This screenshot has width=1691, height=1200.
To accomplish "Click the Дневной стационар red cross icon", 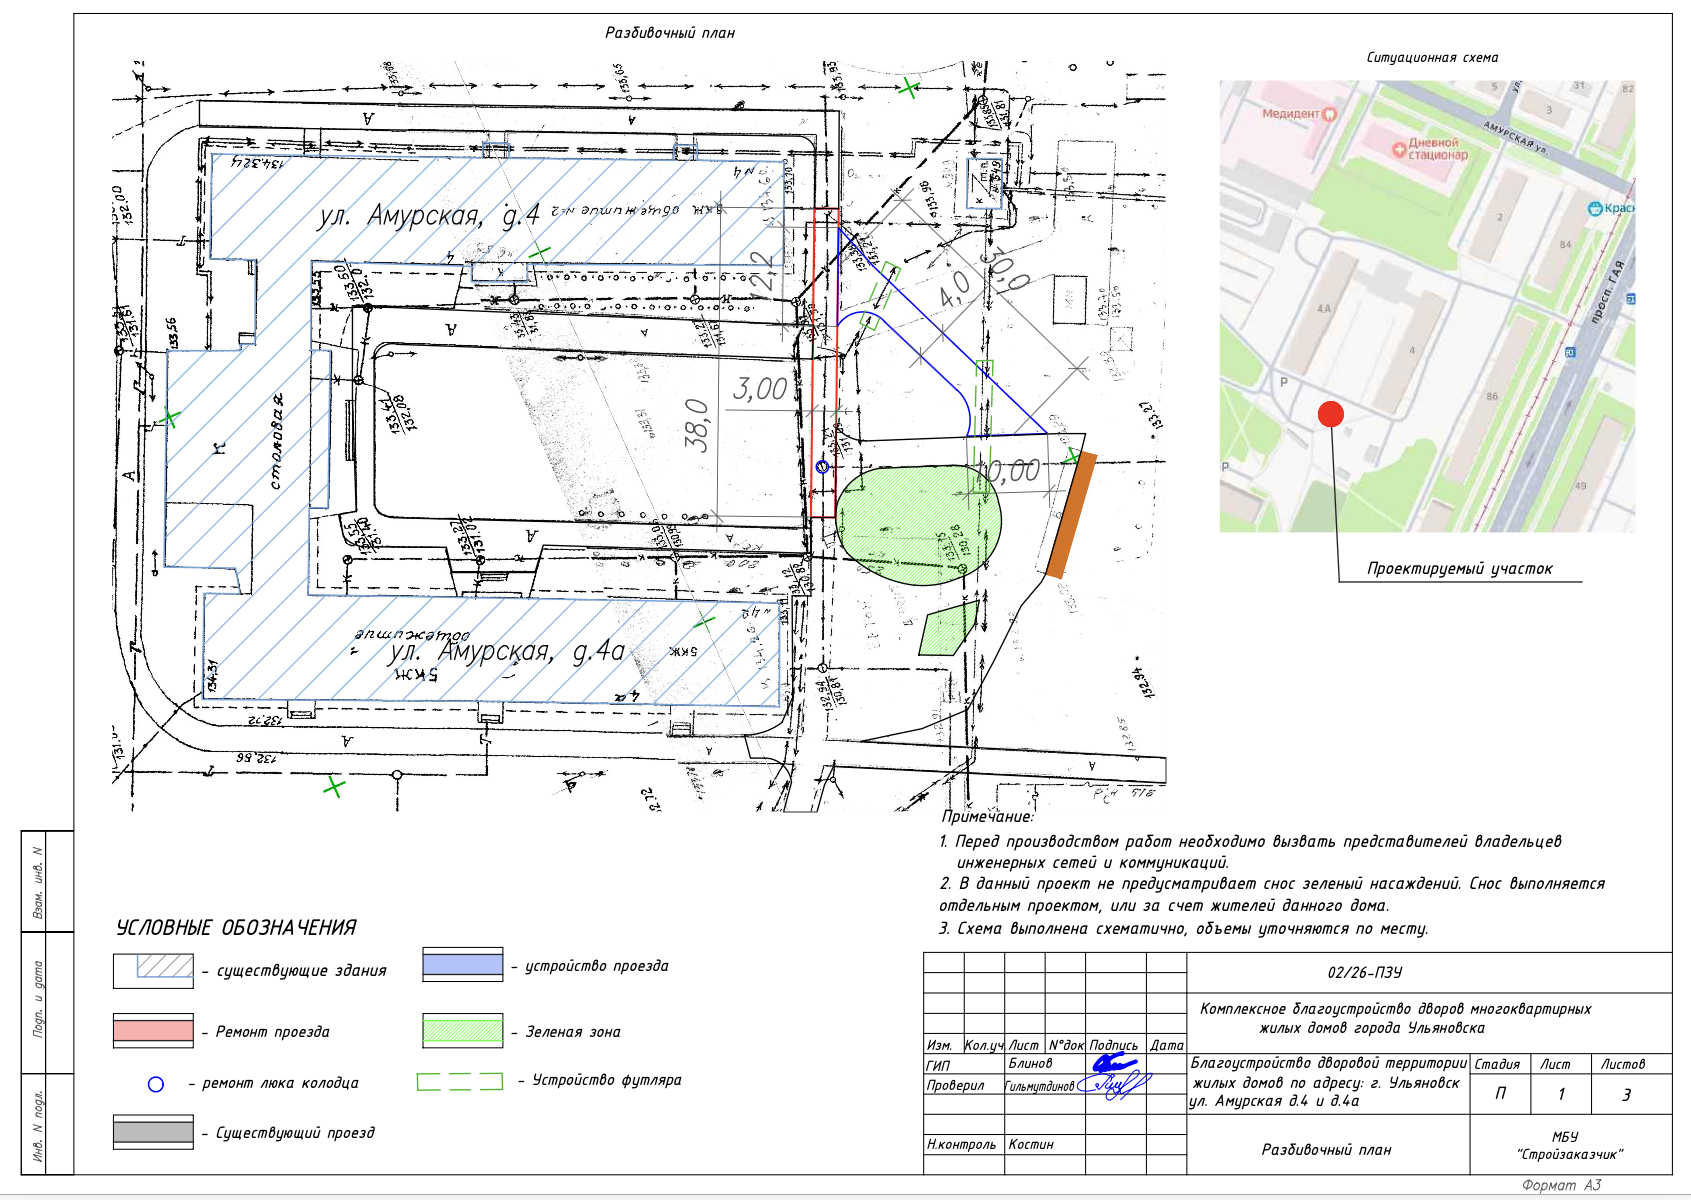I will coord(1399,150).
